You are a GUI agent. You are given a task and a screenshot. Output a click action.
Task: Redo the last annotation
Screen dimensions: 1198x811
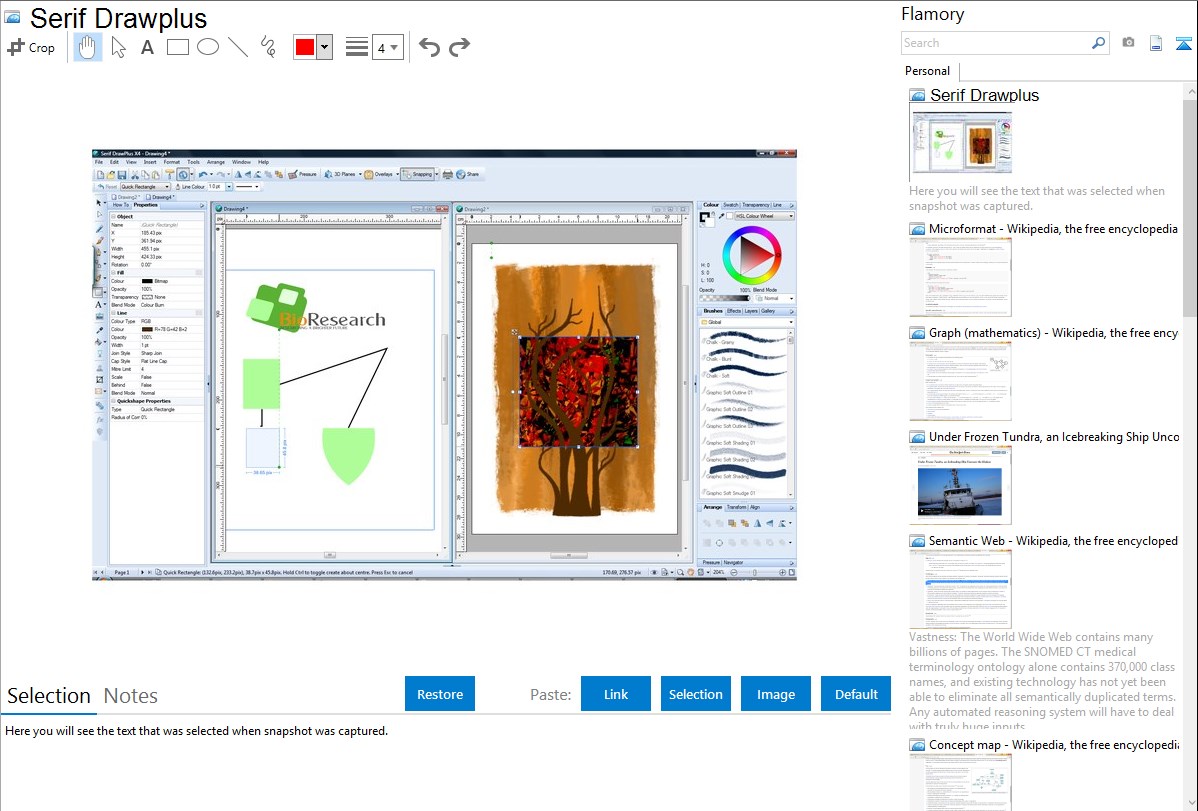tap(459, 47)
